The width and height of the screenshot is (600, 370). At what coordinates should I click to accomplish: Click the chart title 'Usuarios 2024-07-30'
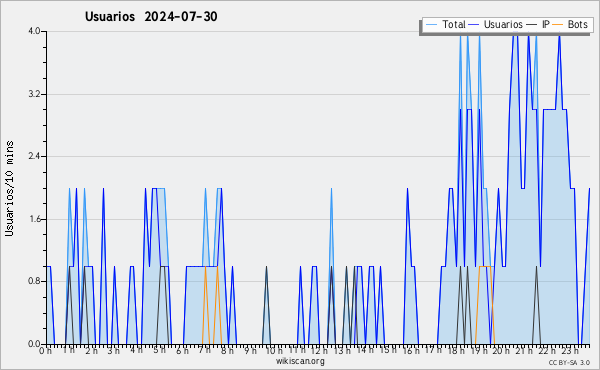(x=151, y=17)
